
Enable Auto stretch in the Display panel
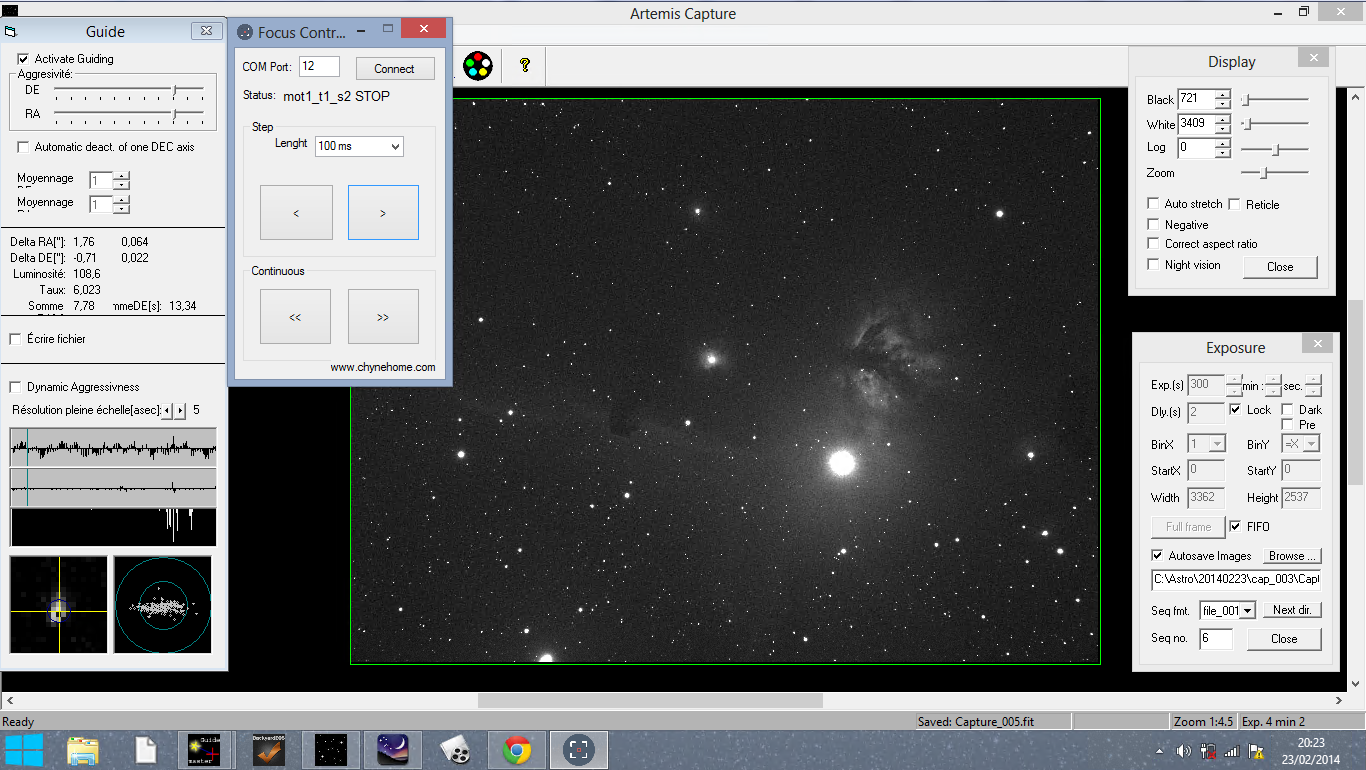(x=1153, y=204)
